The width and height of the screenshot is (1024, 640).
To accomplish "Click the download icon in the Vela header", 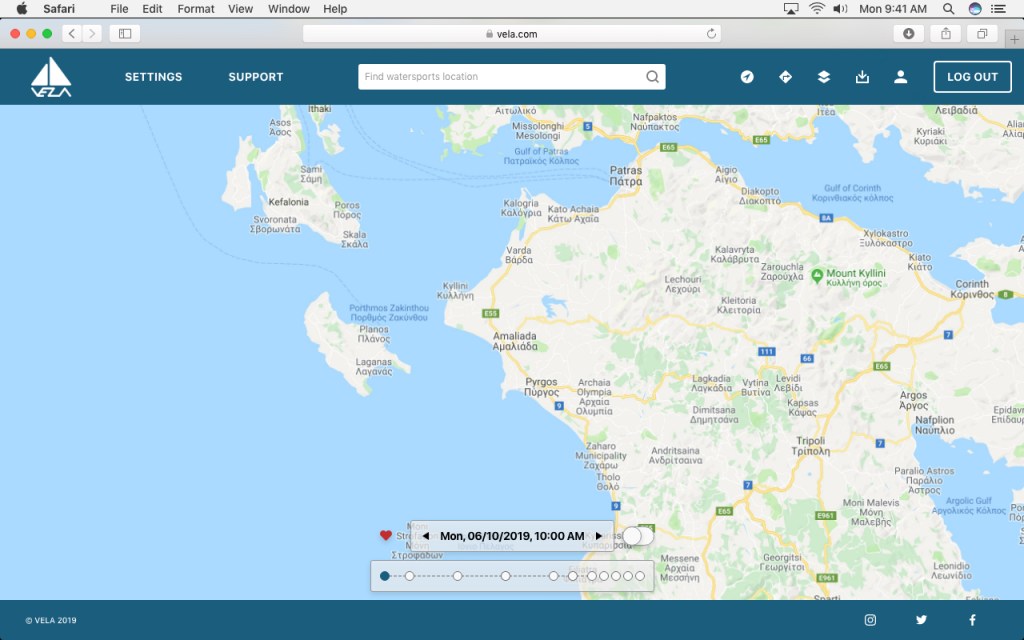I will click(862, 77).
